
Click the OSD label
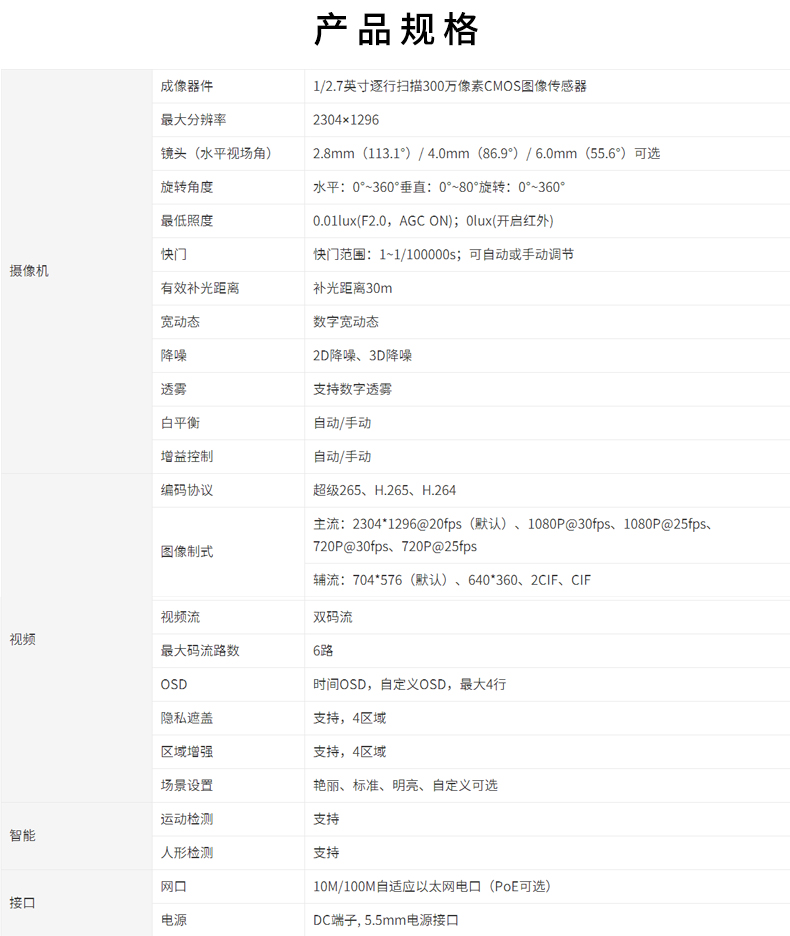pyautogui.click(x=174, y=684)
